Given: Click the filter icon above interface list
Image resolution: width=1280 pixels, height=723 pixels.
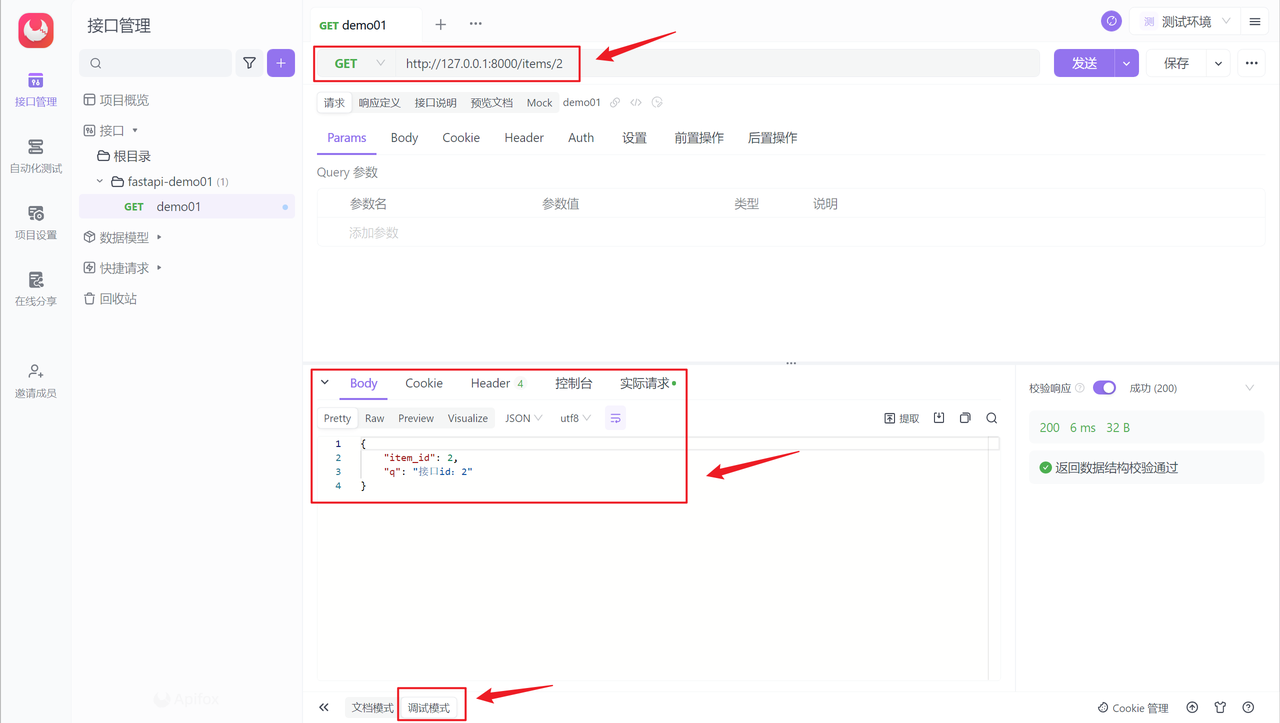Looking at the screenshot, I should [249, 62].
